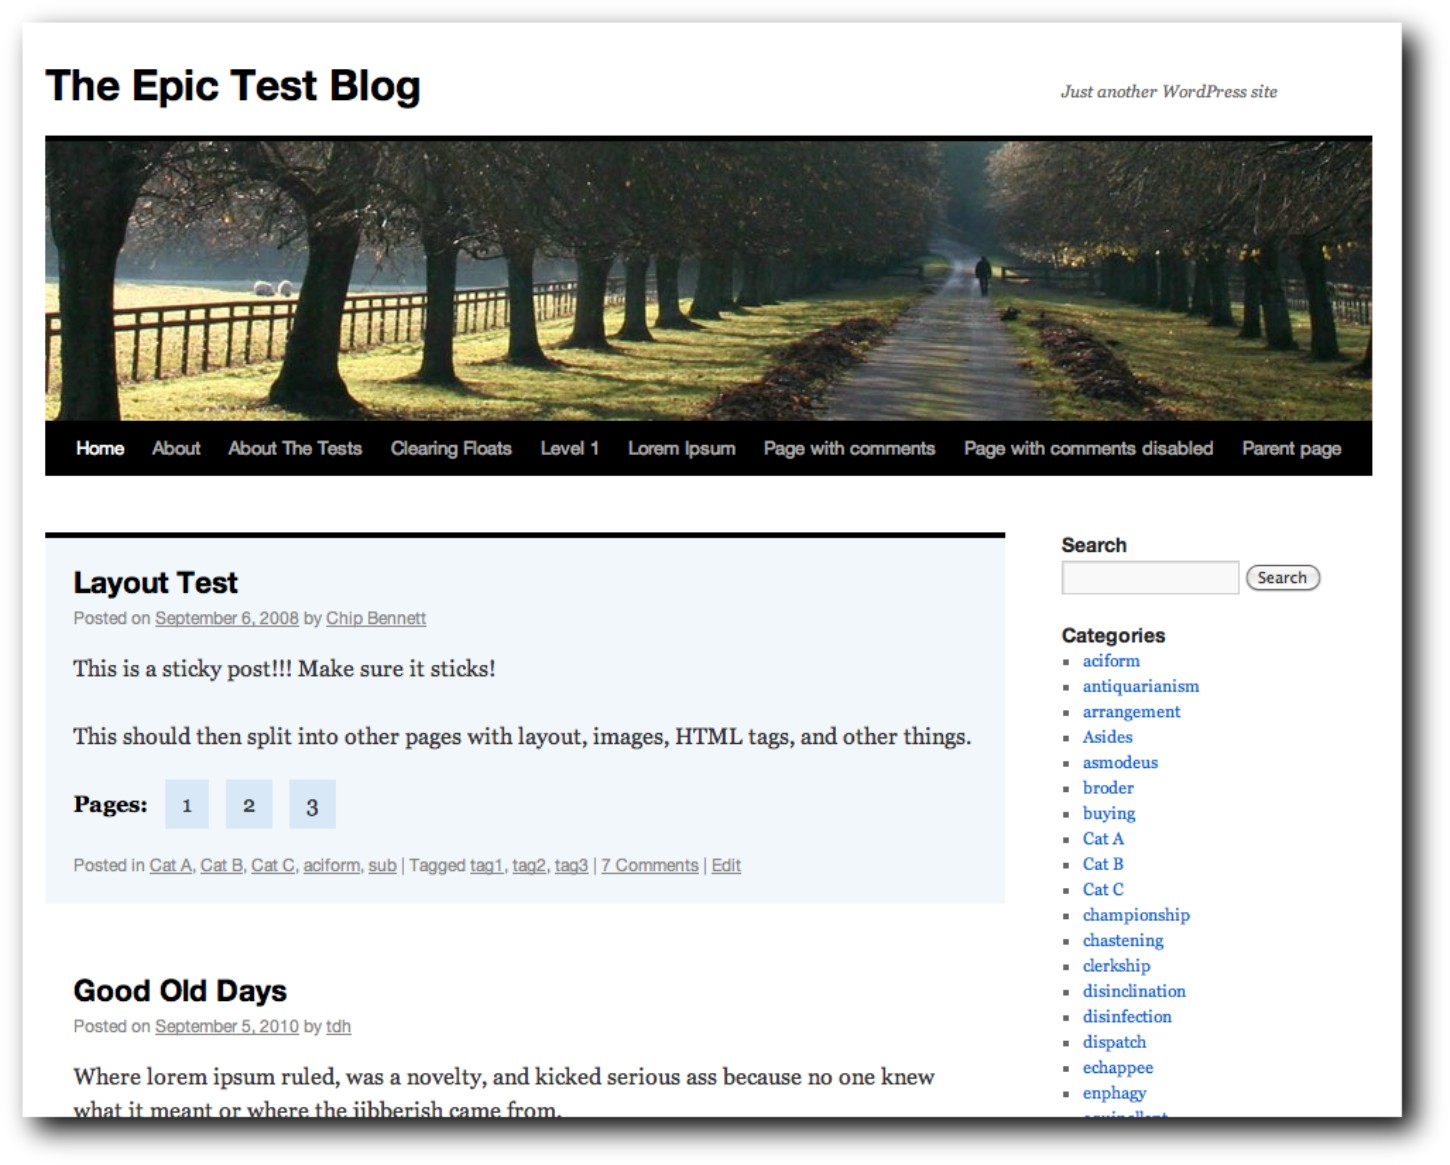
Task: Open aciform in Categories sidebar
Action: point(1111,661)
